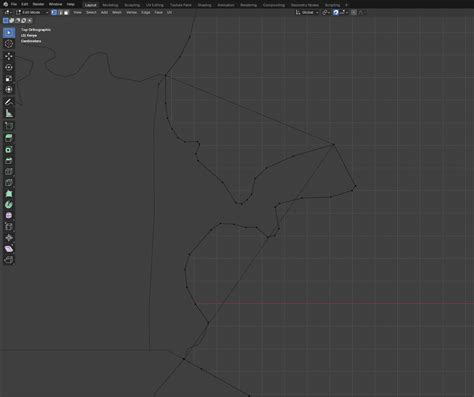
Task: Open the Mesh menu
Action: coord(117,12)
